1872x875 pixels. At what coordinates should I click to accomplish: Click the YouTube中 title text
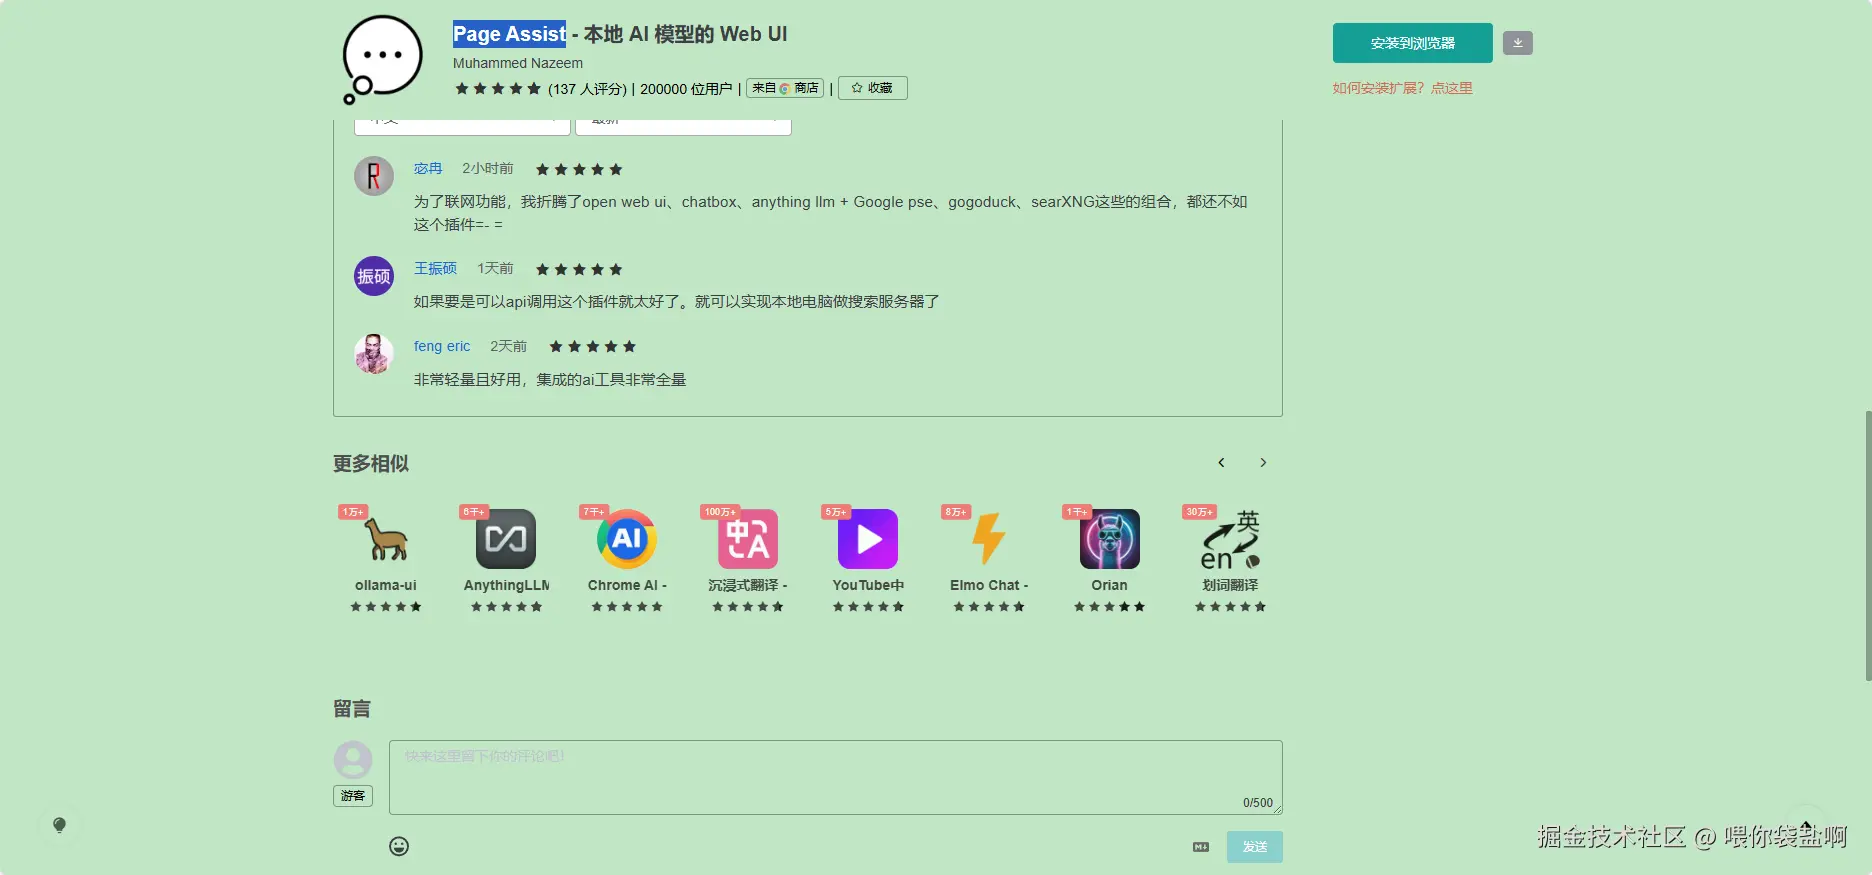pos(868,585)
